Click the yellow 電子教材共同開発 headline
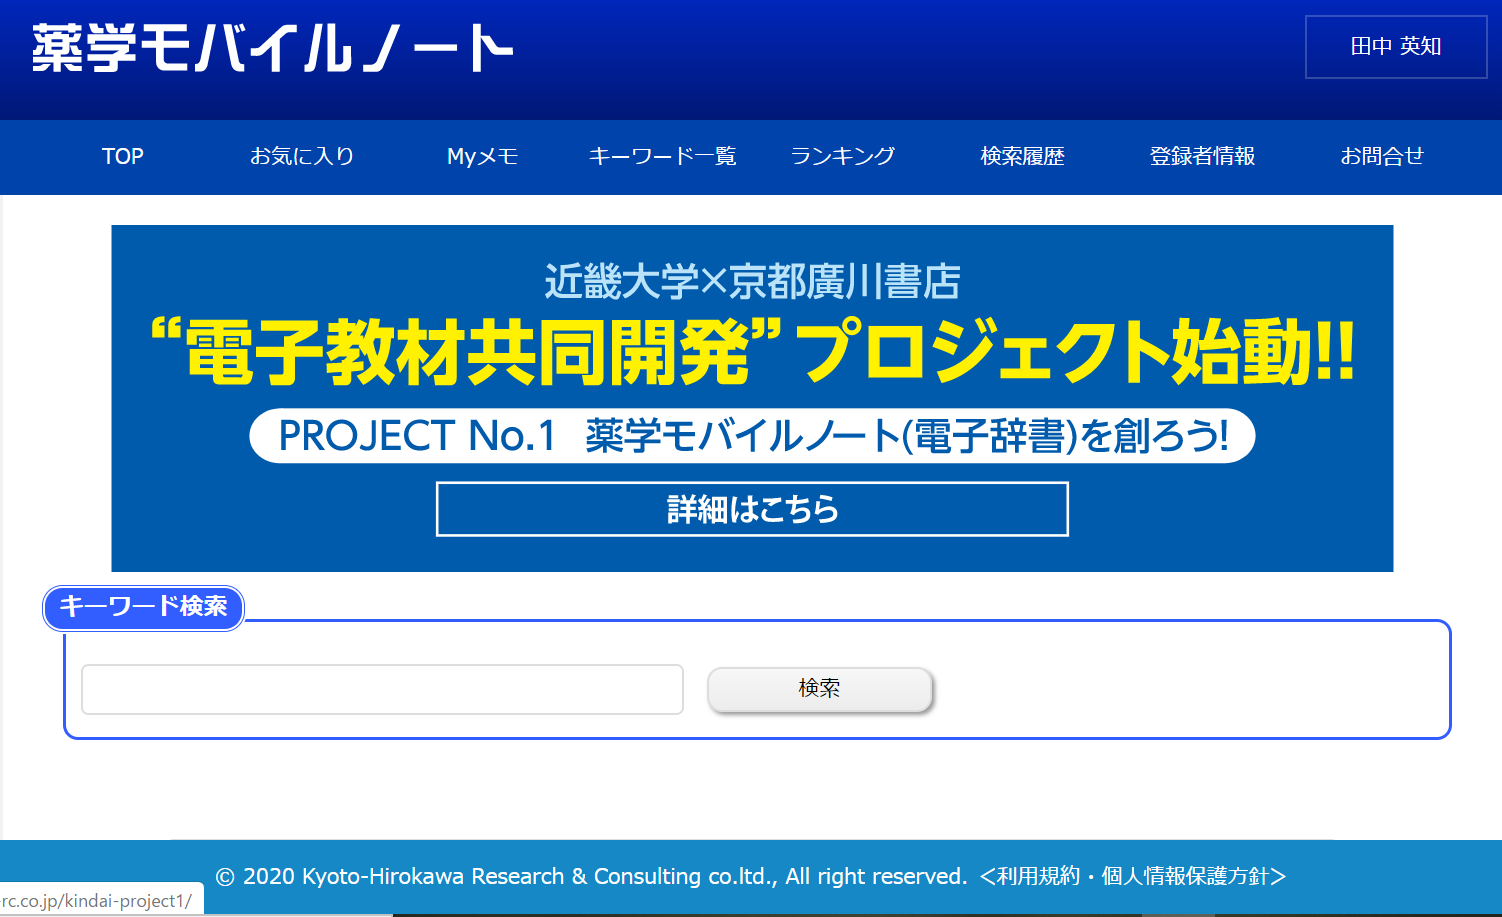The width and height of the screenshot is (1502, 917). (752, 352)
